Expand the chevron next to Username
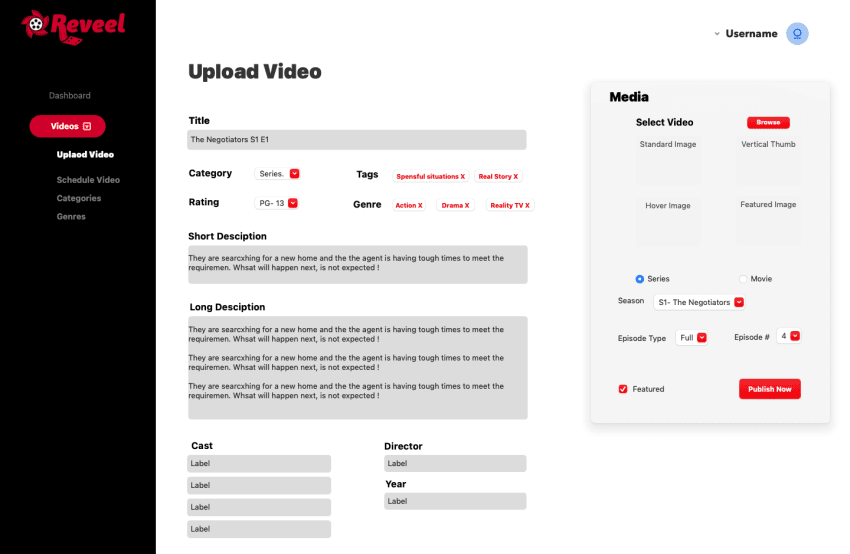This screenshot has height=554, width=850. click(x=717, y=34)
